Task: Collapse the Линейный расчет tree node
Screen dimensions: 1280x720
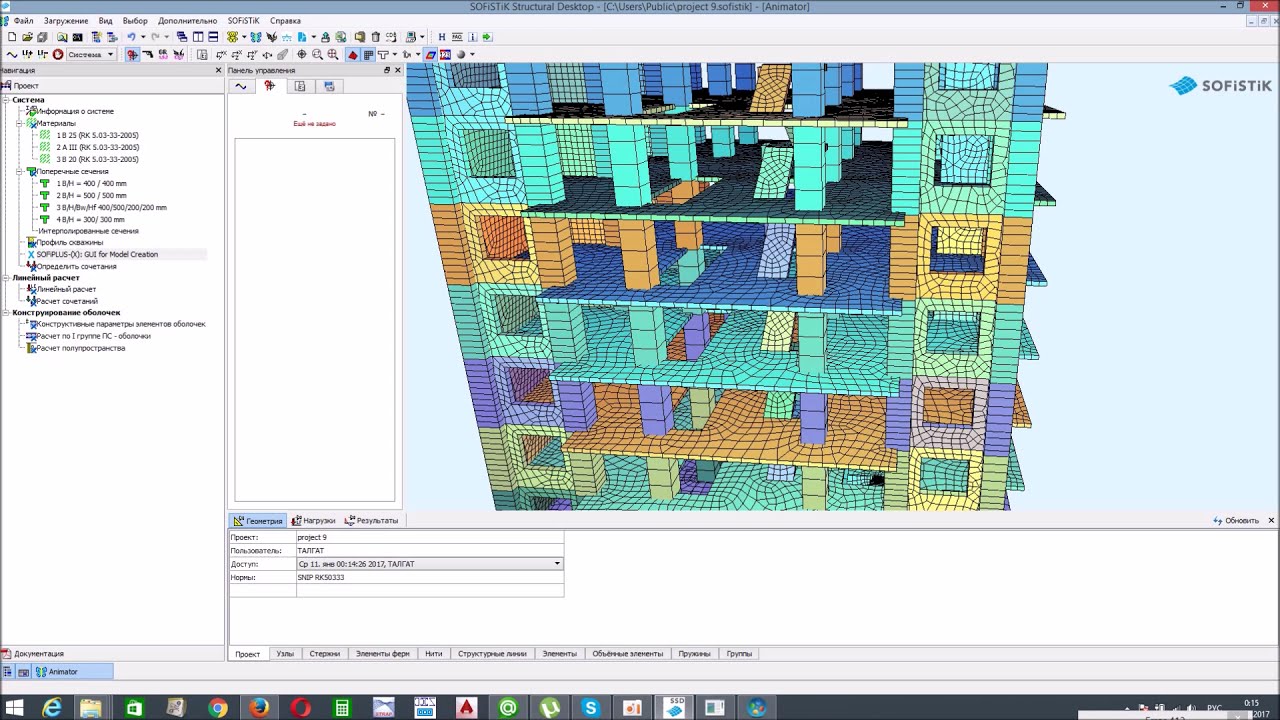Action: point(5,278)
